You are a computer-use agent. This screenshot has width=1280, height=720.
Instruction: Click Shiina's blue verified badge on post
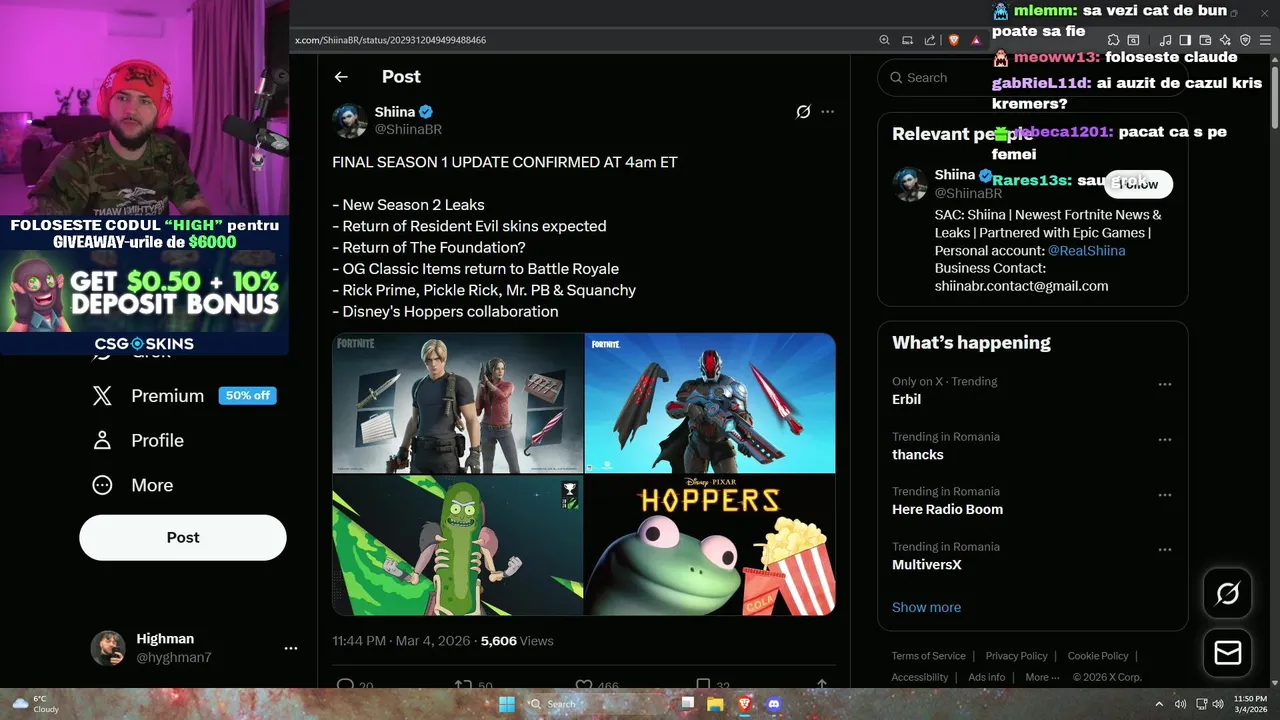tap(426, 112)
